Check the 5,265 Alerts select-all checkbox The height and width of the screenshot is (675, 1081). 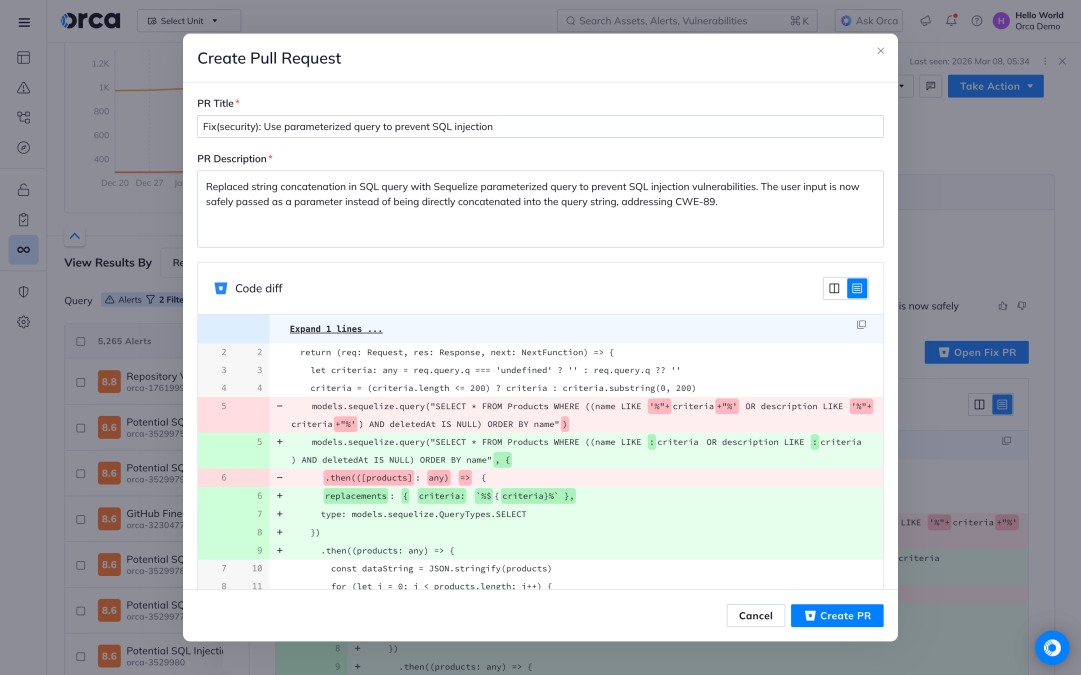coord(80,342)
